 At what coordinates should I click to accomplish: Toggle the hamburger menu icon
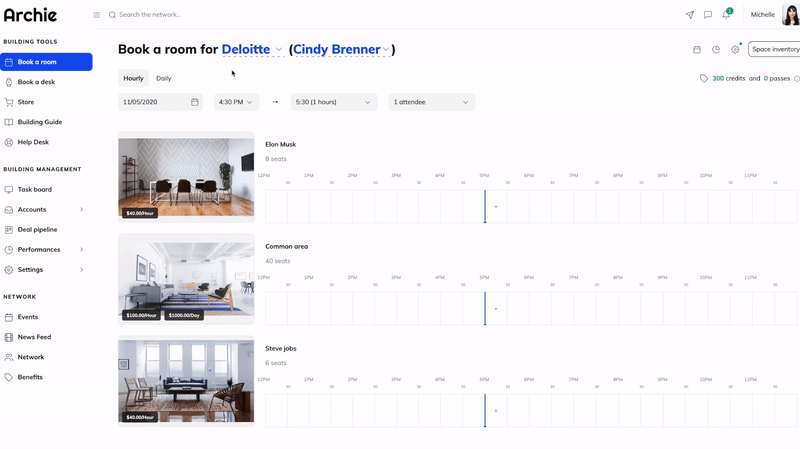coord(96,15)
